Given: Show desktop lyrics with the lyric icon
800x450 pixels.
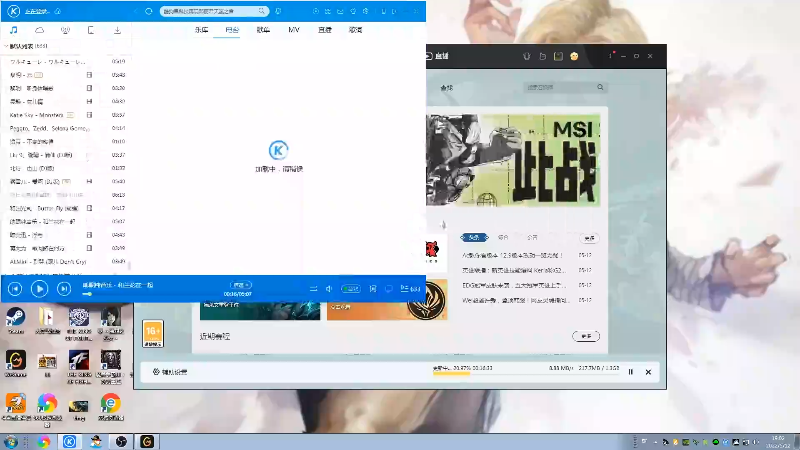Looking at the screenshot, I should [373, 289].
